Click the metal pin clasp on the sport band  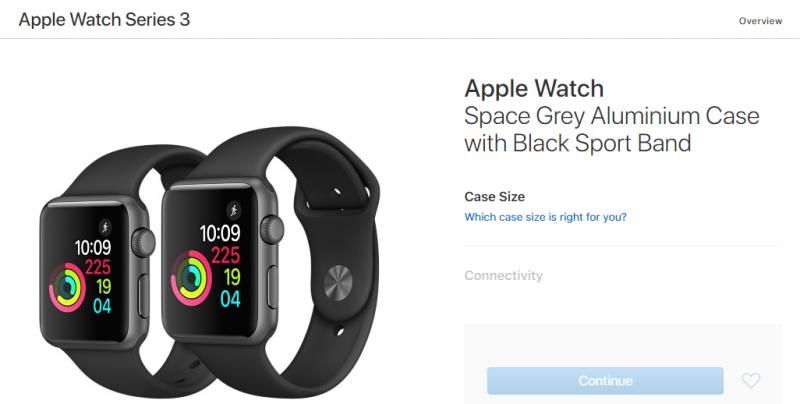pos(338,281)
